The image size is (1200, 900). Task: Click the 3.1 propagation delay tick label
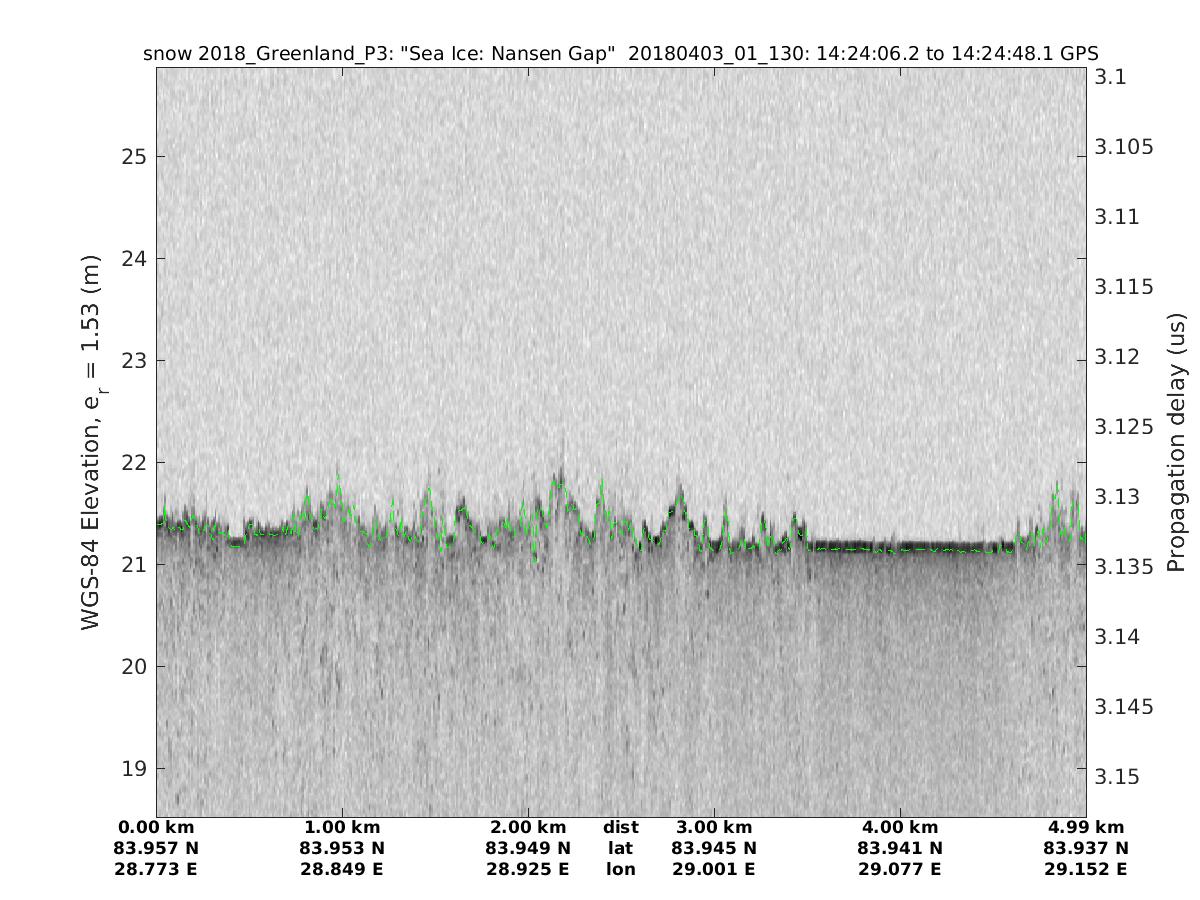[x=1111, y=77]
